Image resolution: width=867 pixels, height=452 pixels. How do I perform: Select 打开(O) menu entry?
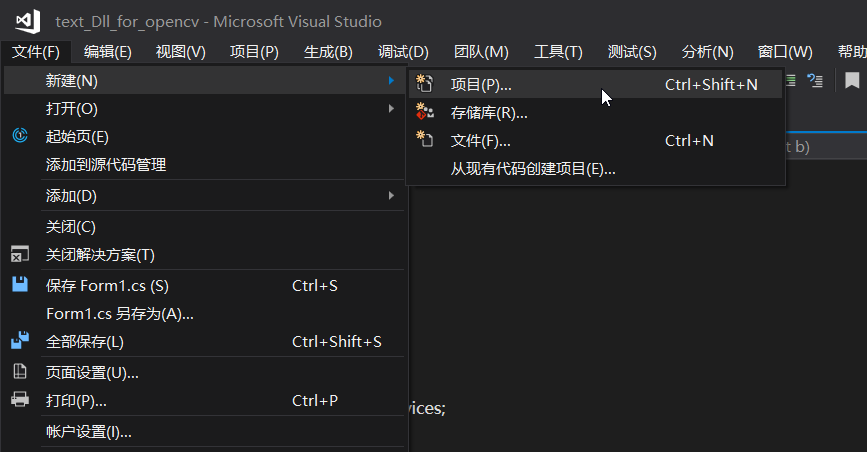pyautogui.click(x=205, y=108)
